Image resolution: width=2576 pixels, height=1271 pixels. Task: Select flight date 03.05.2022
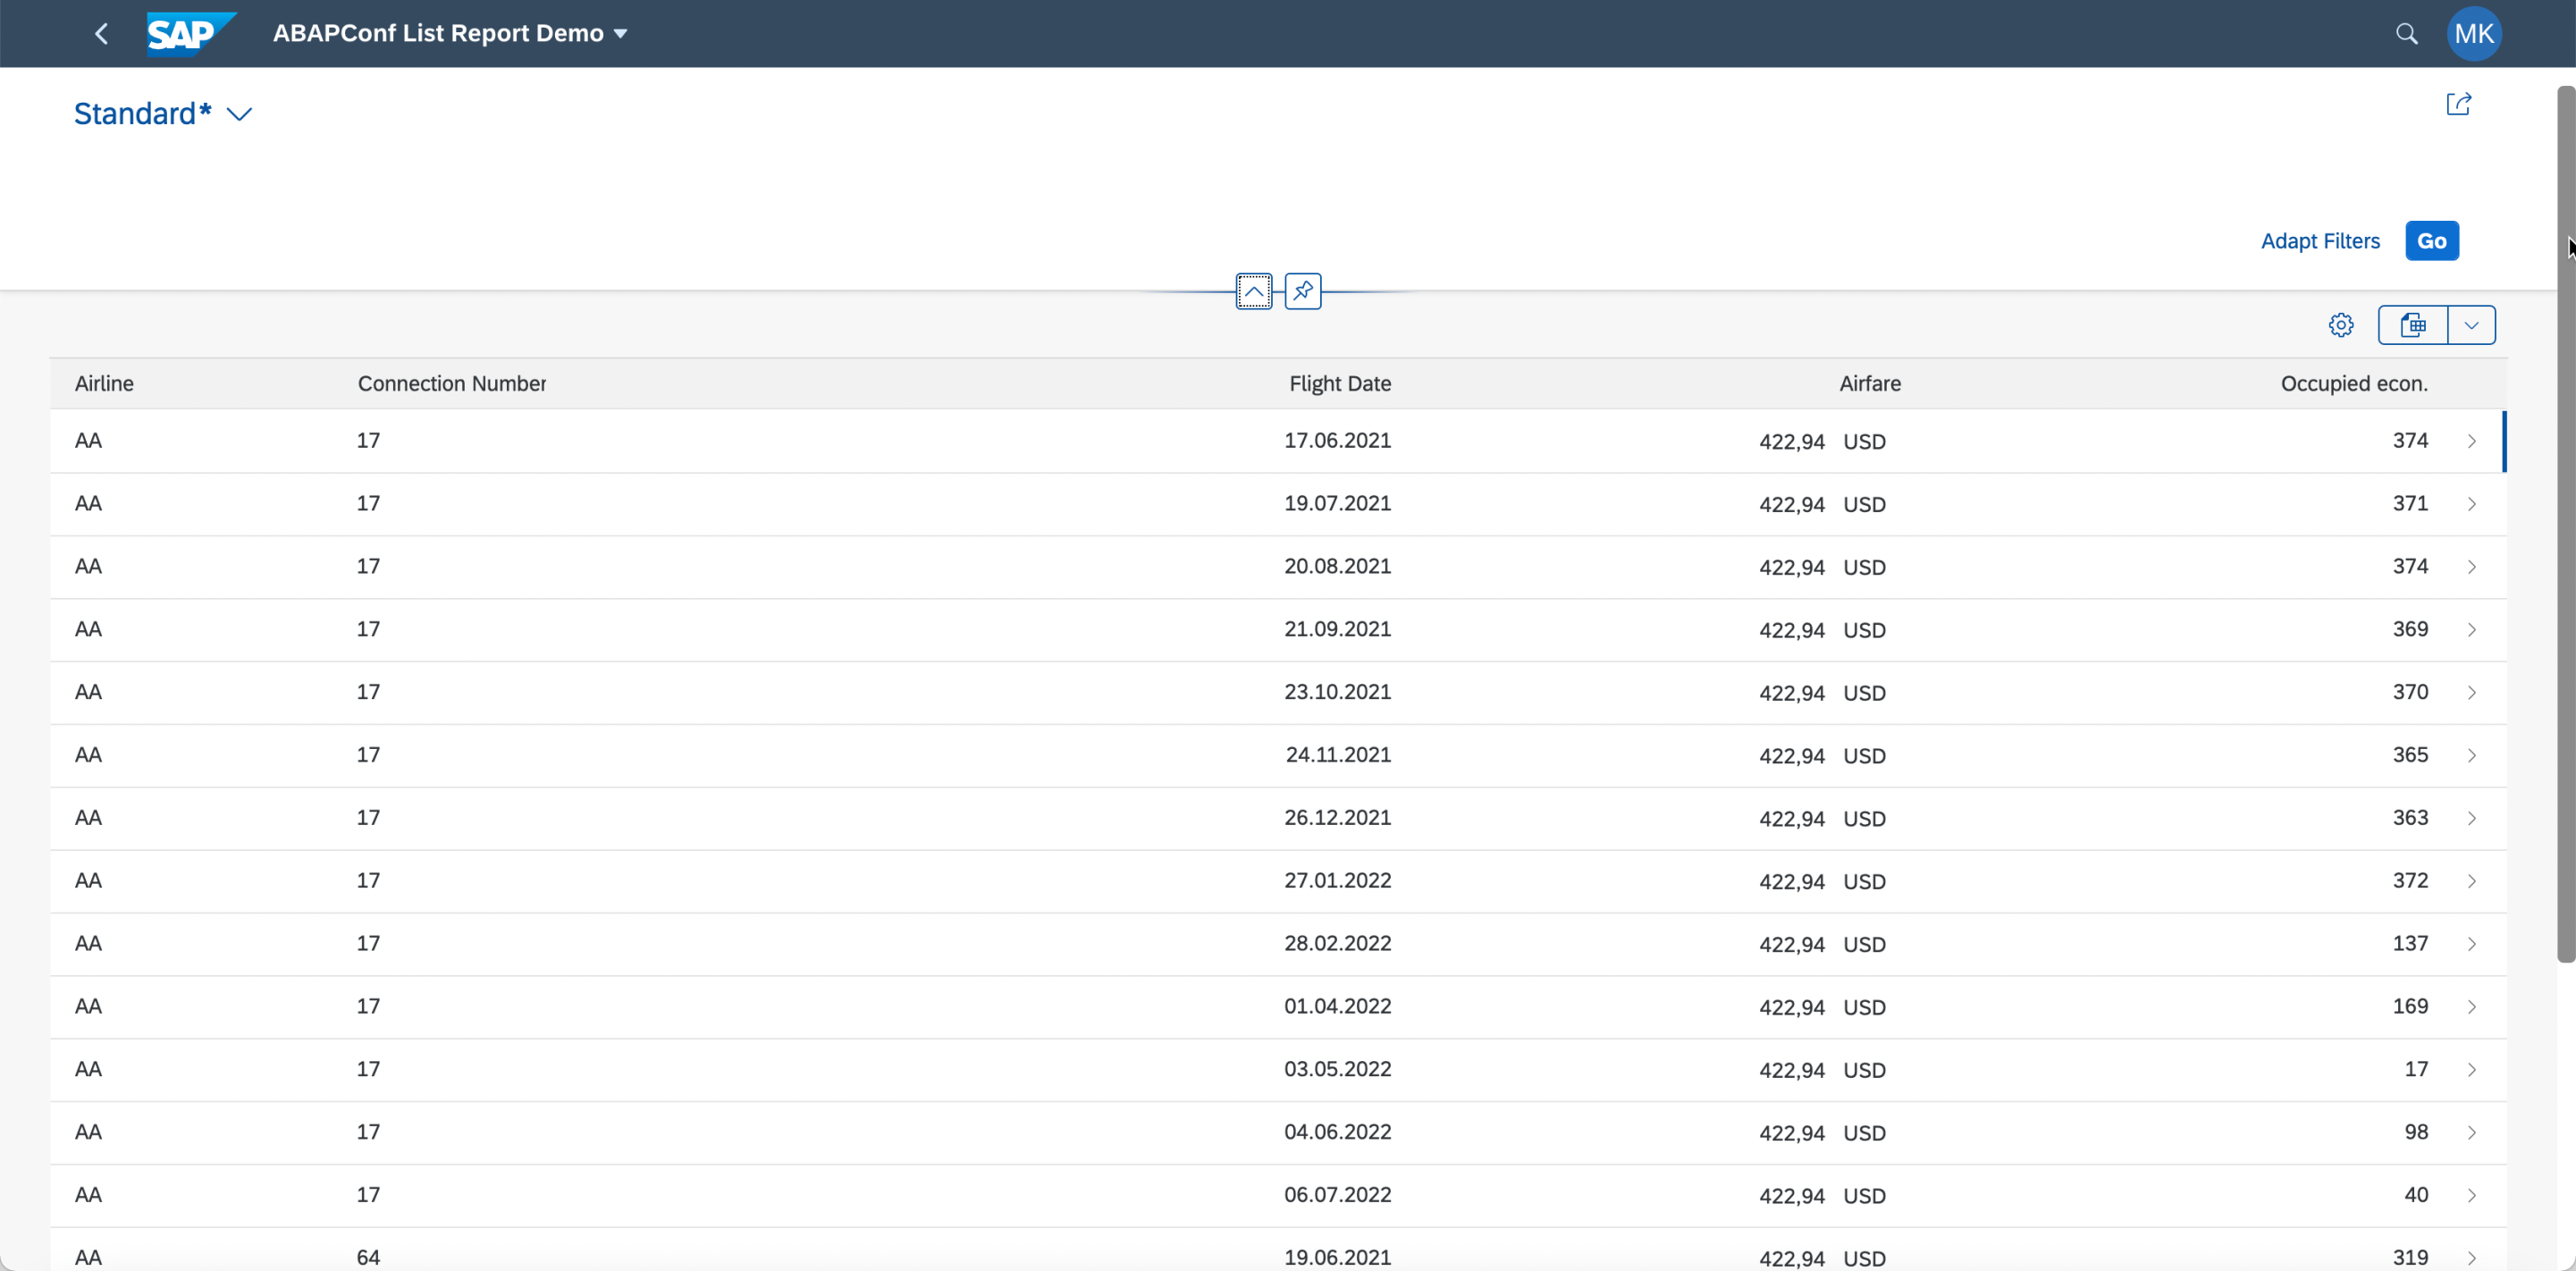(1338, 1069)
